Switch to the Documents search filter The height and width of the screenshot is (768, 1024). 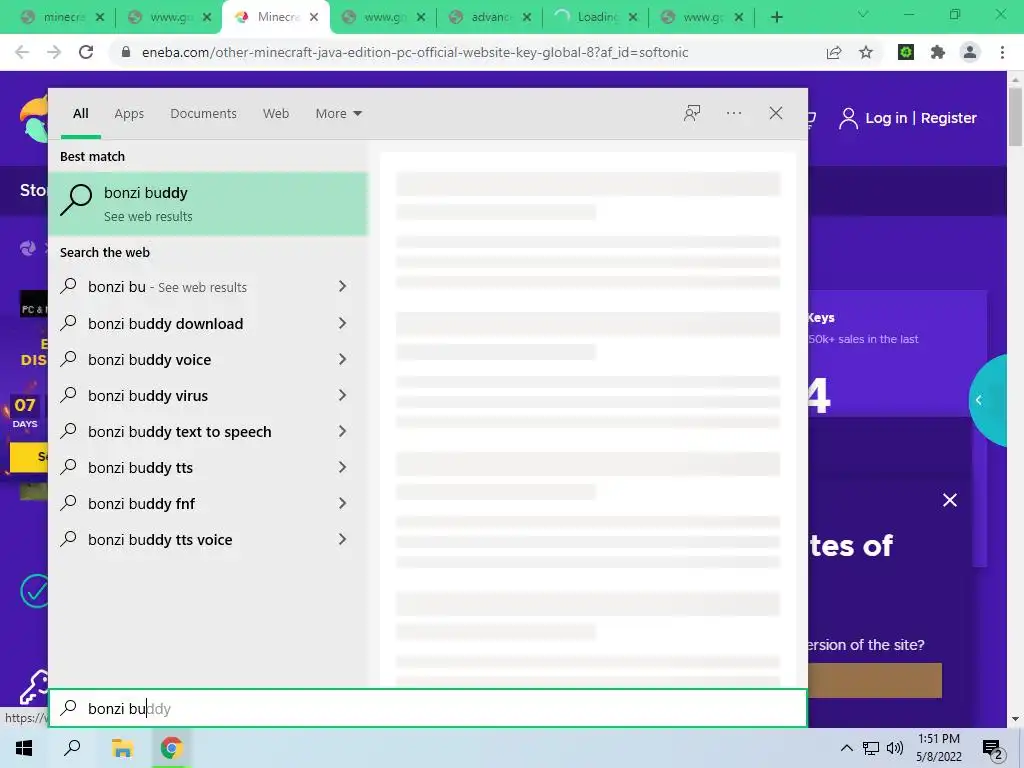pyautogui.click(x=203, y=114)
